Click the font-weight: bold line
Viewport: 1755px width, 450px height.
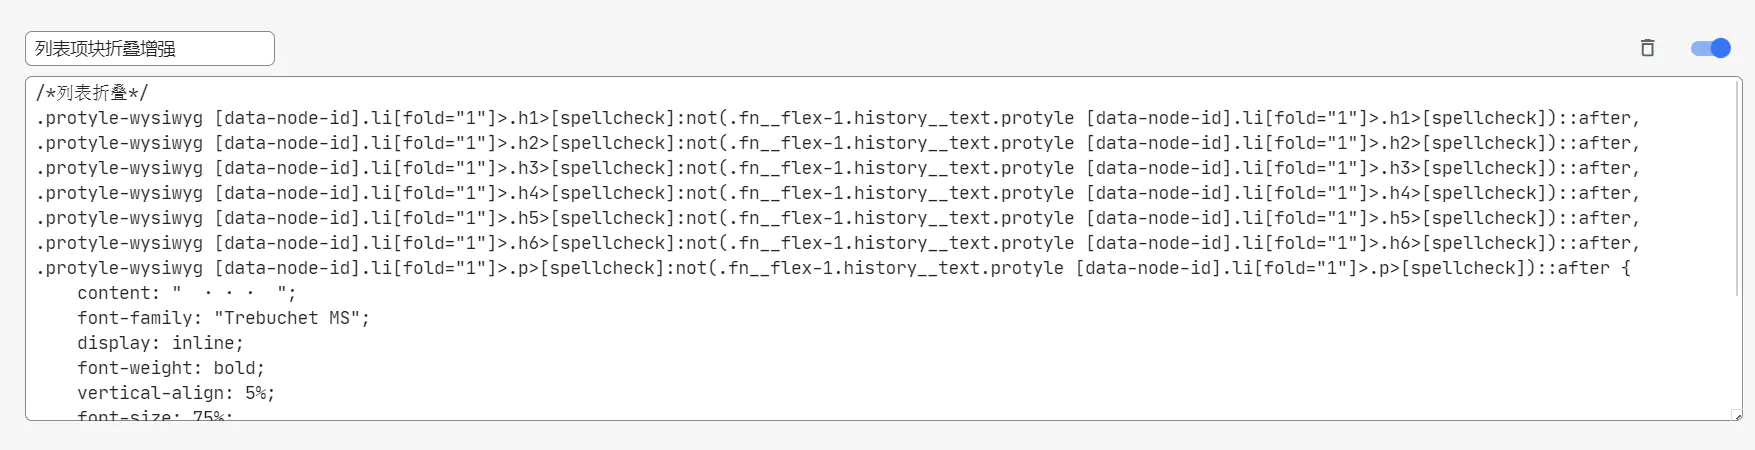[171, 368]
